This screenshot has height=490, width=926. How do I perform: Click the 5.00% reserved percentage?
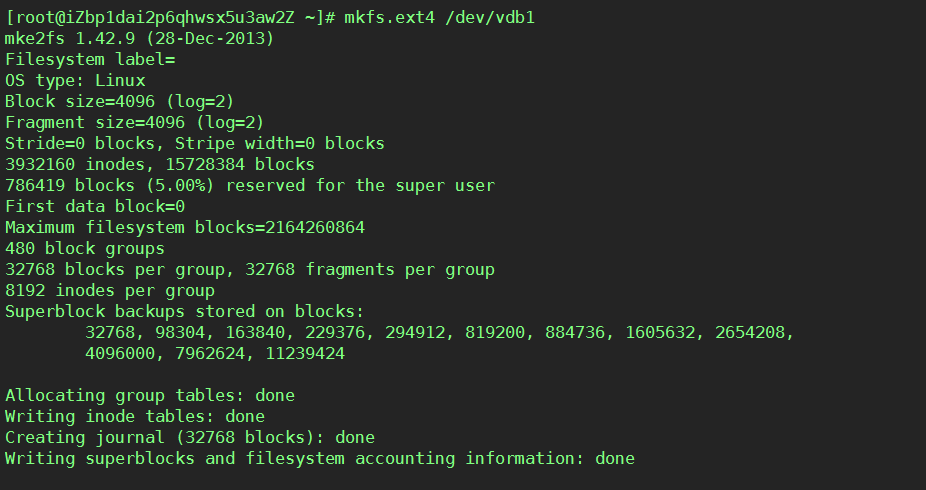click(180, 185)
